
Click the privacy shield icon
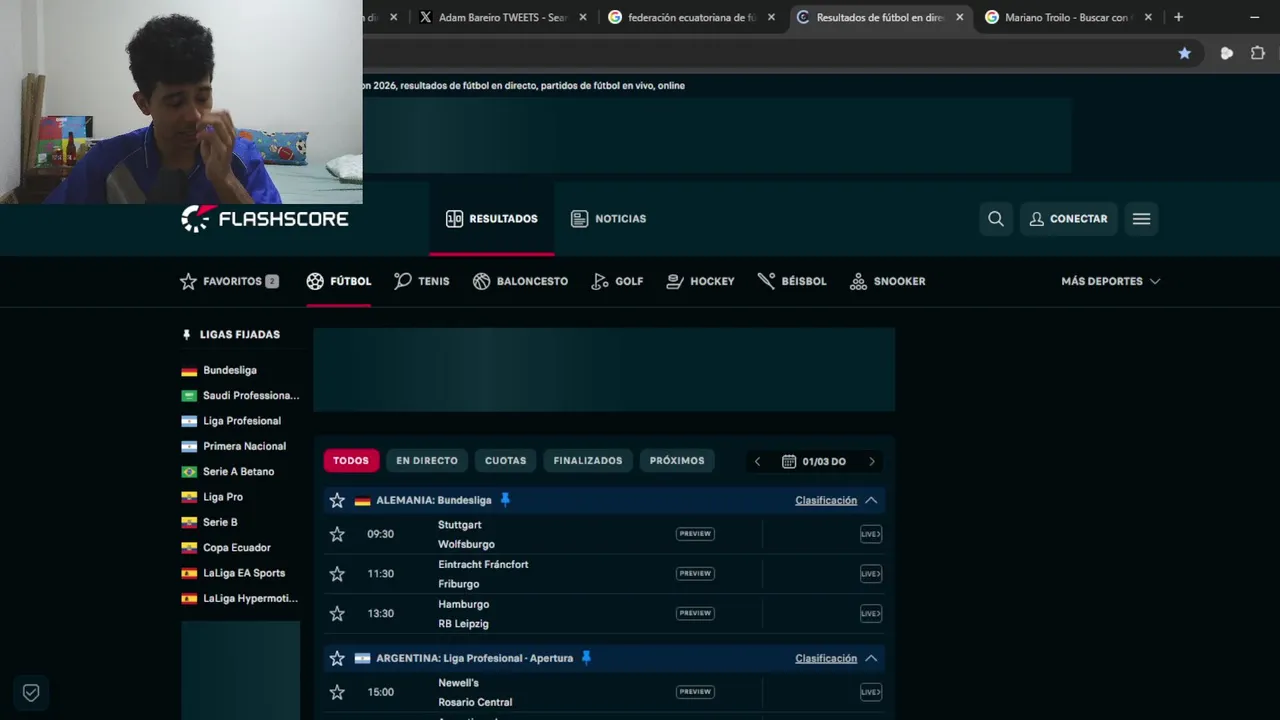(x=31, y=692)
